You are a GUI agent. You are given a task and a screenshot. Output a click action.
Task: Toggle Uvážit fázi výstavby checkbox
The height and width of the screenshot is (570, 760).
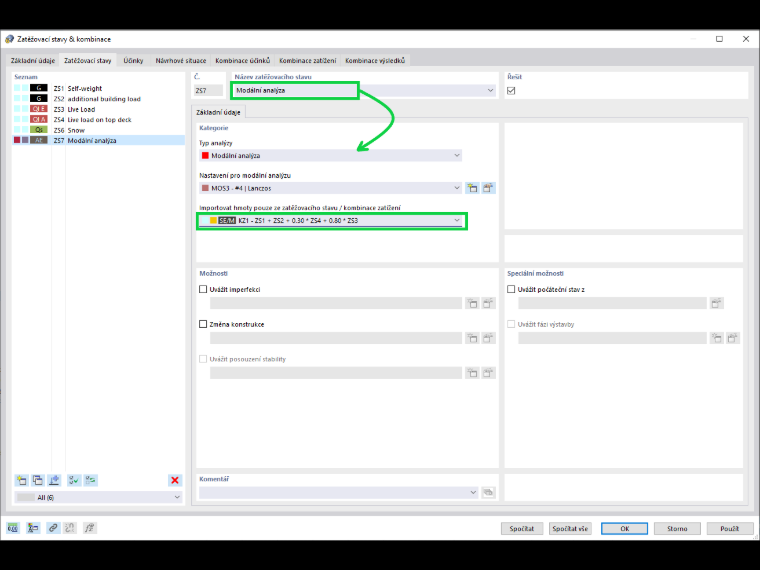511,324
